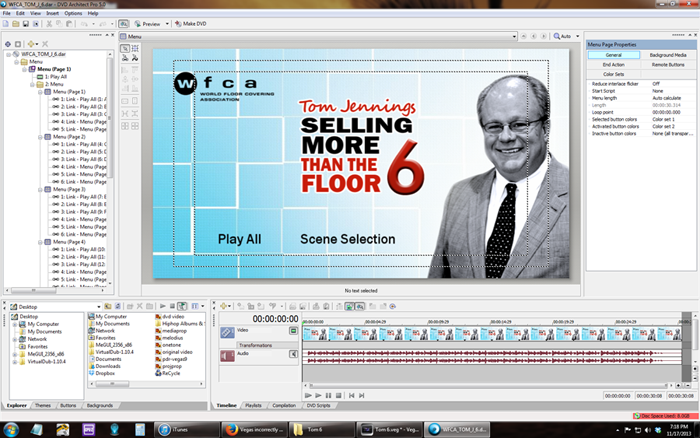
Task: Open the Help menu
Action: click(x=93, y=13)
